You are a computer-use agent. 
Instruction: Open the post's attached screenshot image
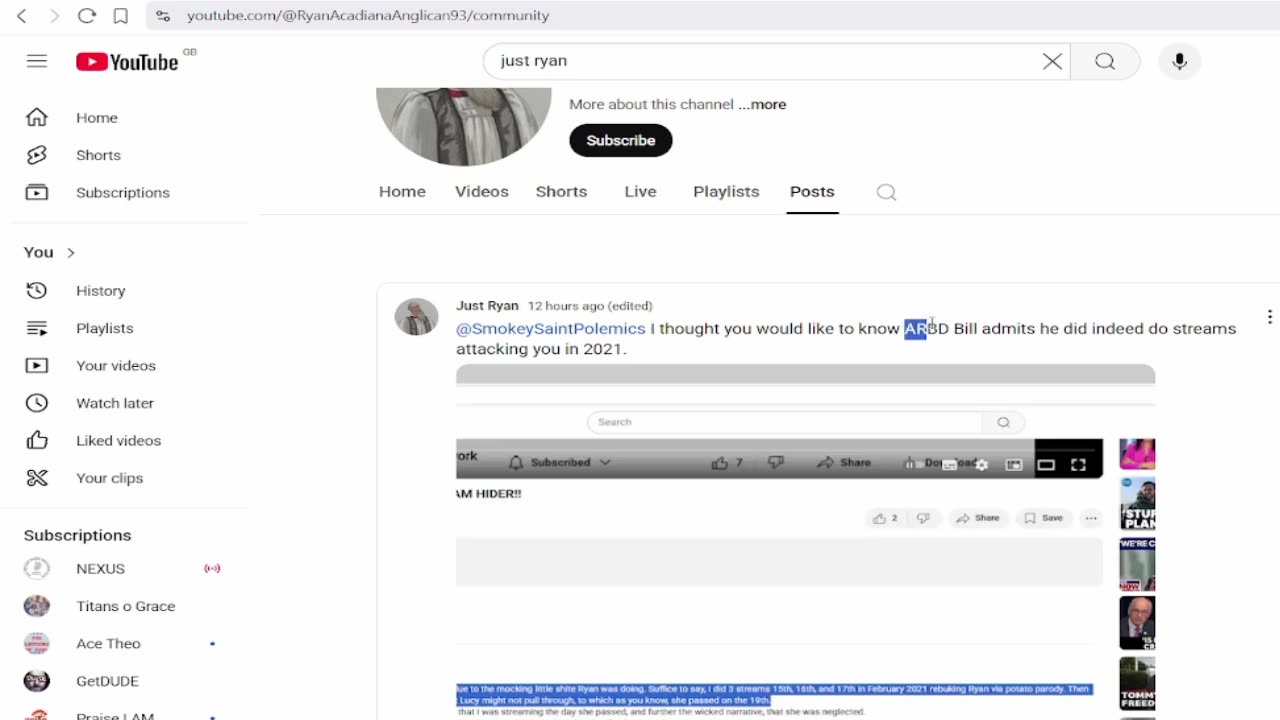tap(806, 542)
